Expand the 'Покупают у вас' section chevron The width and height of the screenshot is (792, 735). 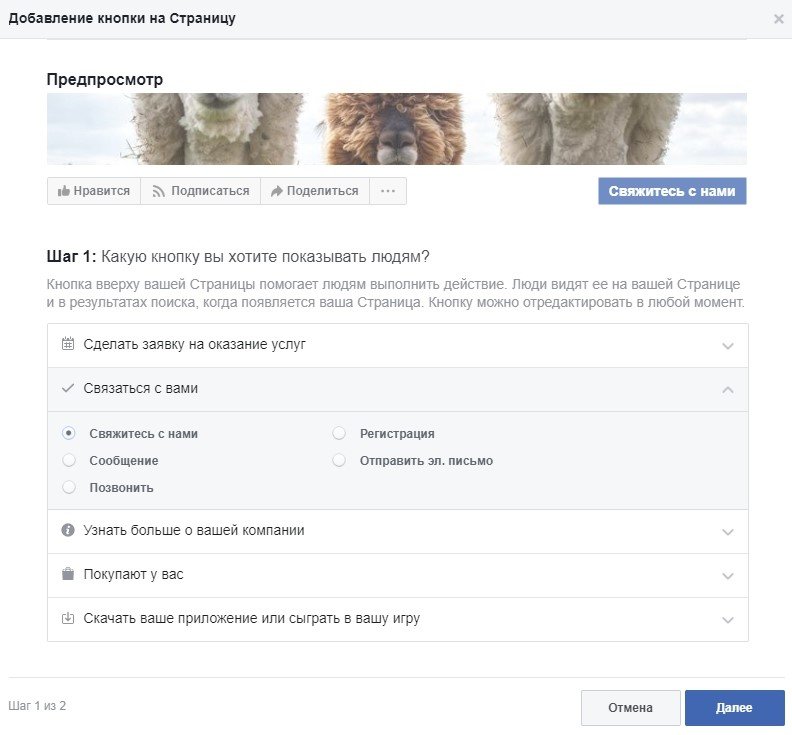pos(728,576)
